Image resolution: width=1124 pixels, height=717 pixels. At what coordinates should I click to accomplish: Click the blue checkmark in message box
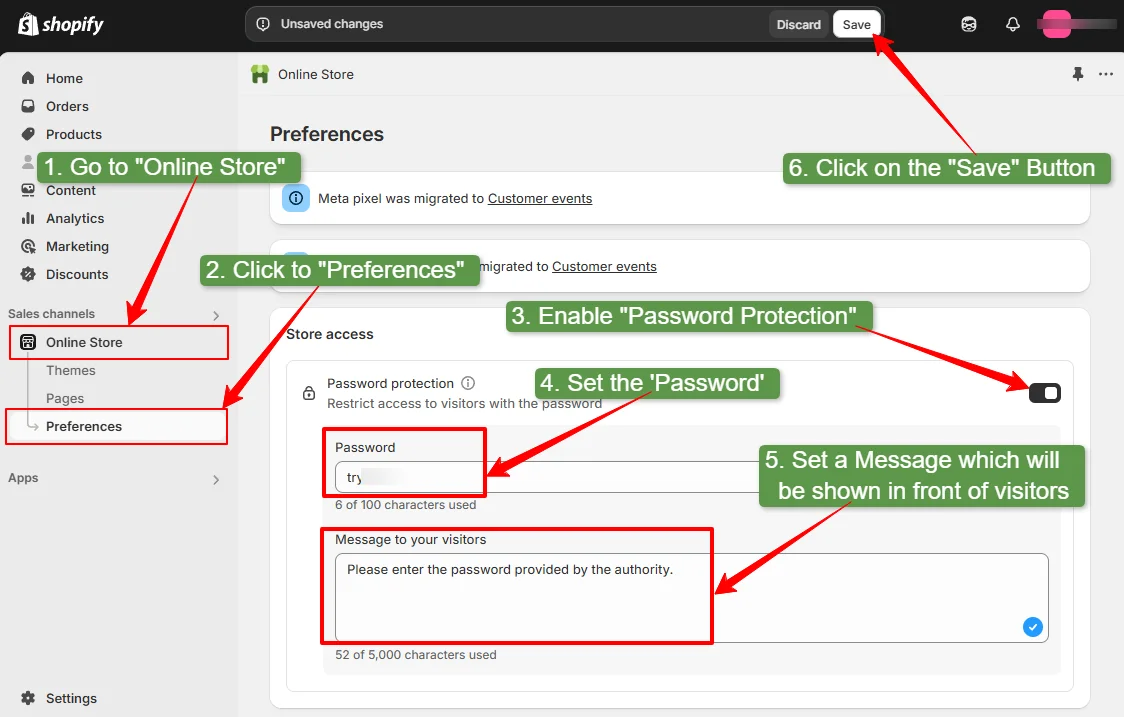1032,627
